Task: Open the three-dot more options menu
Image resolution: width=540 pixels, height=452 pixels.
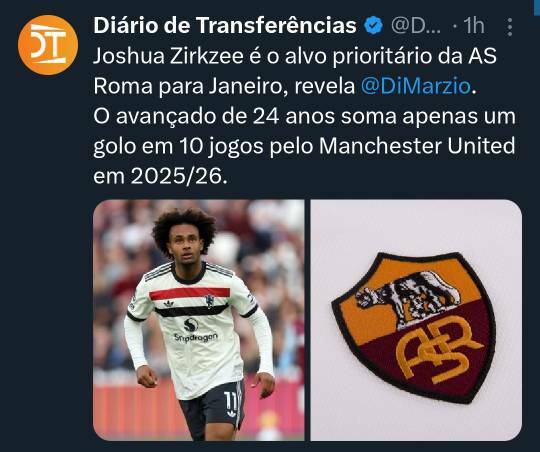Action: pos(510,27)
